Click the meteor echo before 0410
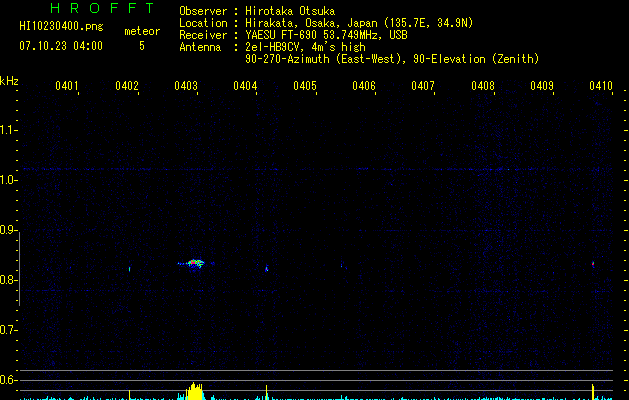The height and width of the screenshot is (400, 629). 593,264
